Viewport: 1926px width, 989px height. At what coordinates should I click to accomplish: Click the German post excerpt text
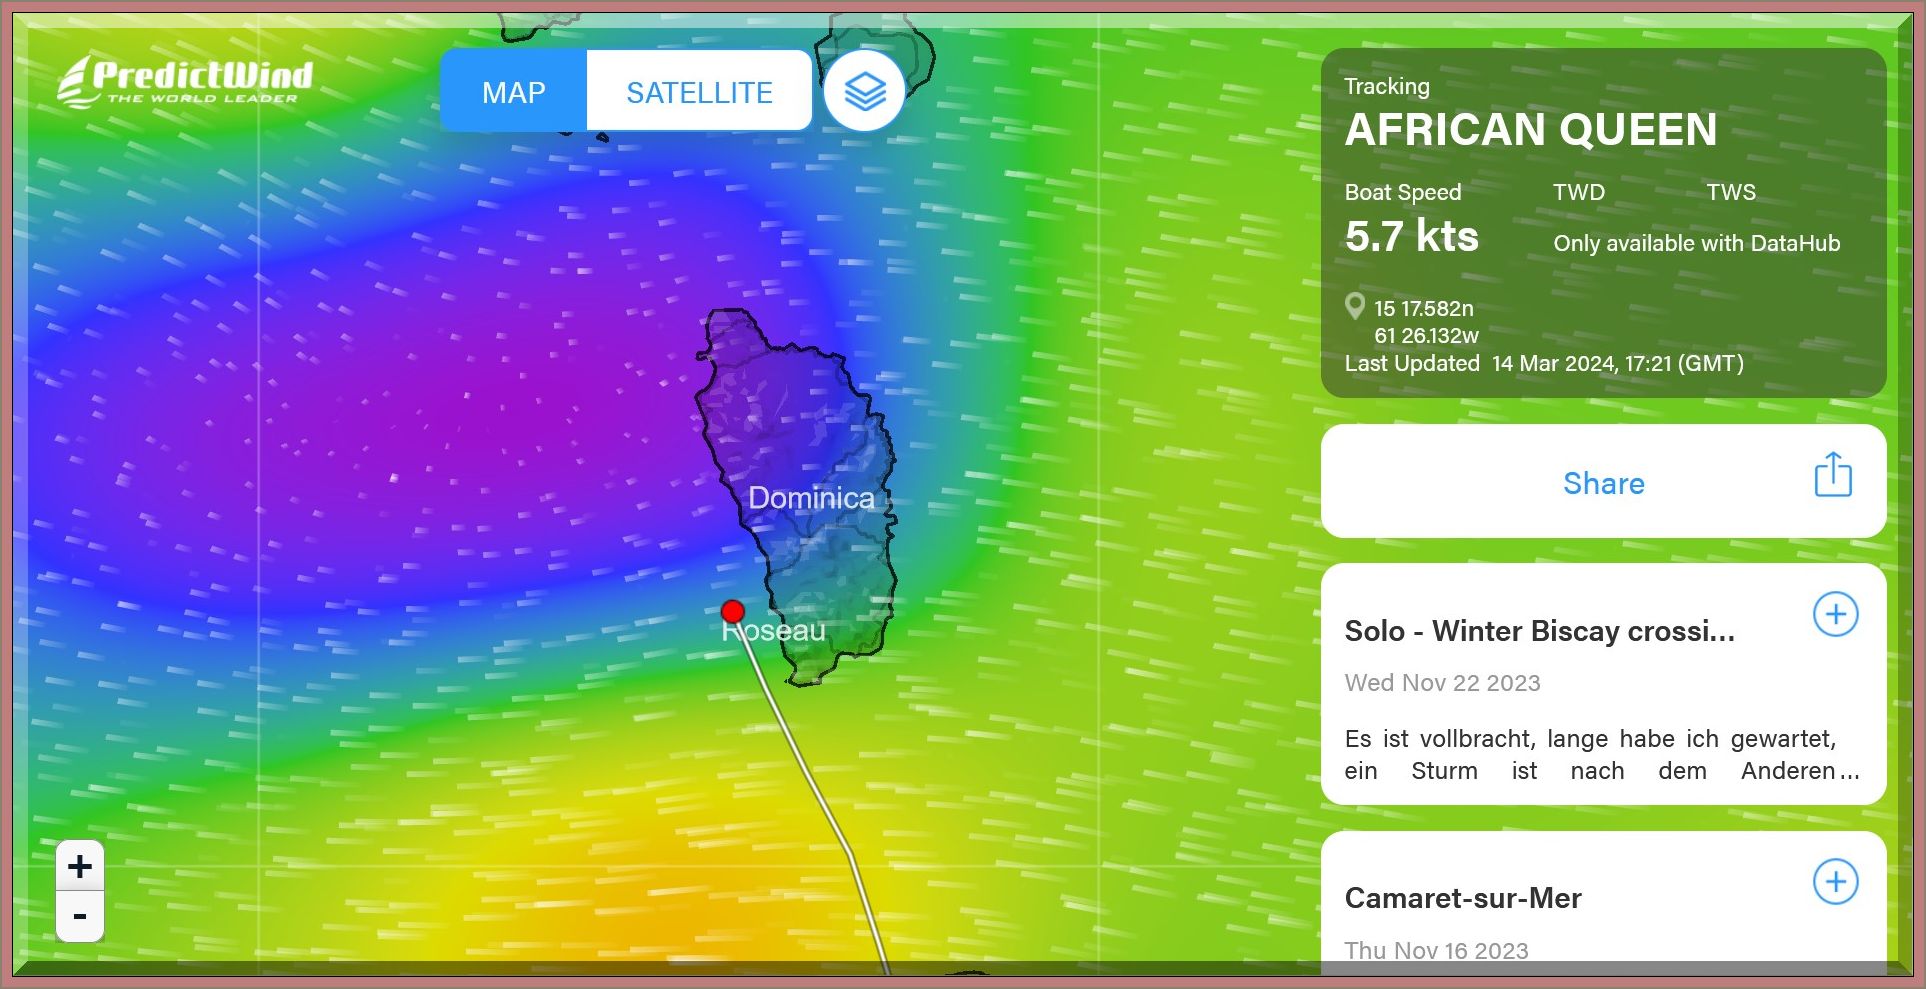1600,755
